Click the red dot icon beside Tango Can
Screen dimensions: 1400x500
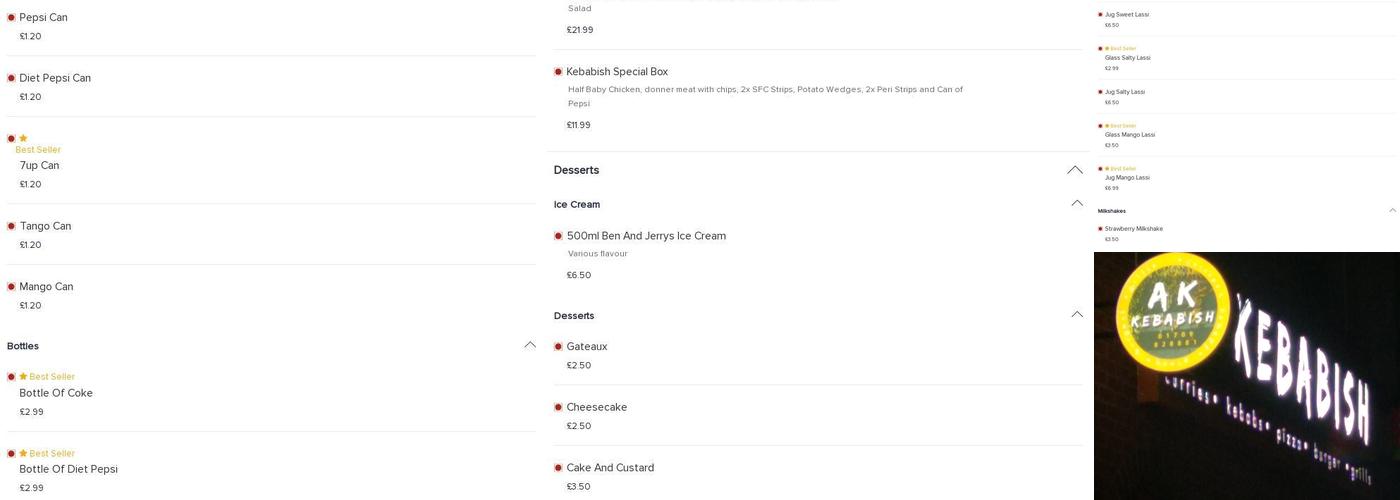pyautogui.click(x=11, y=226)
